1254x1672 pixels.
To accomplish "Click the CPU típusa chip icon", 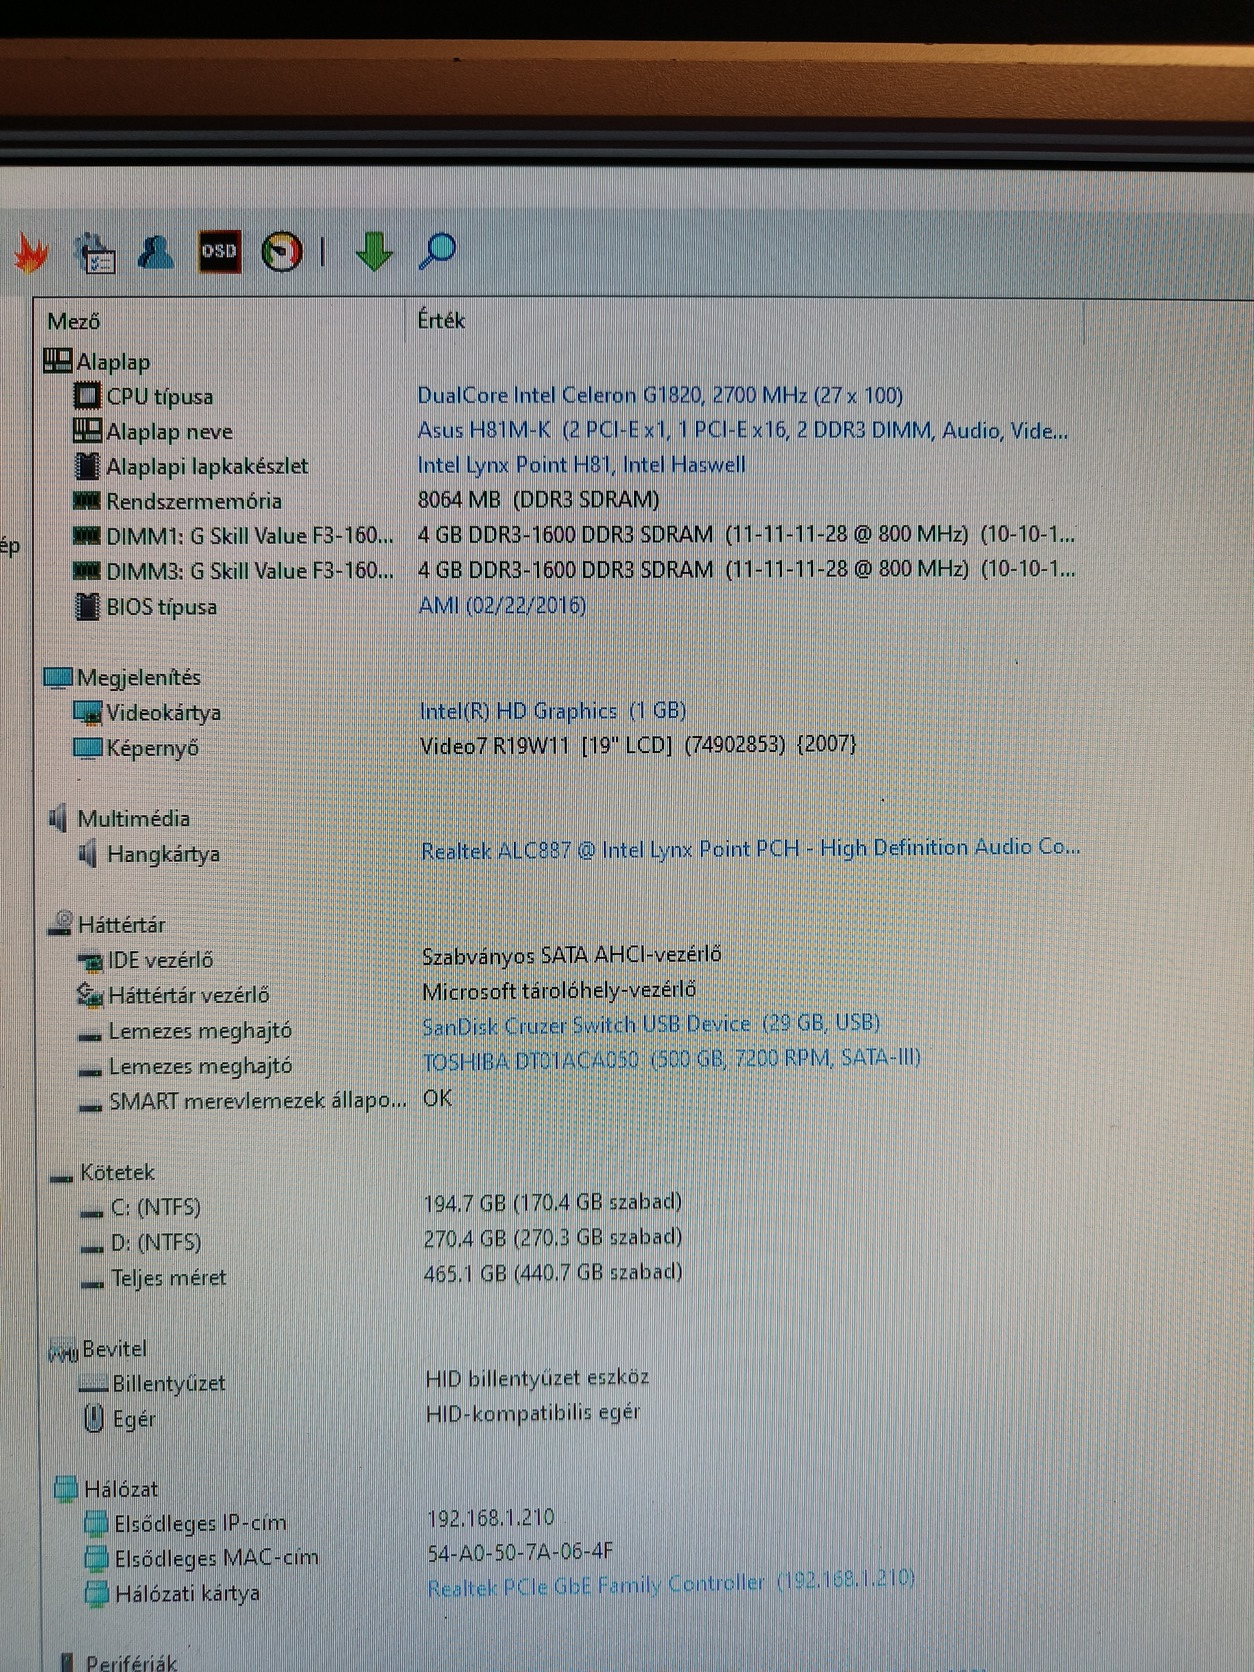I will click(x=88, y=396).
